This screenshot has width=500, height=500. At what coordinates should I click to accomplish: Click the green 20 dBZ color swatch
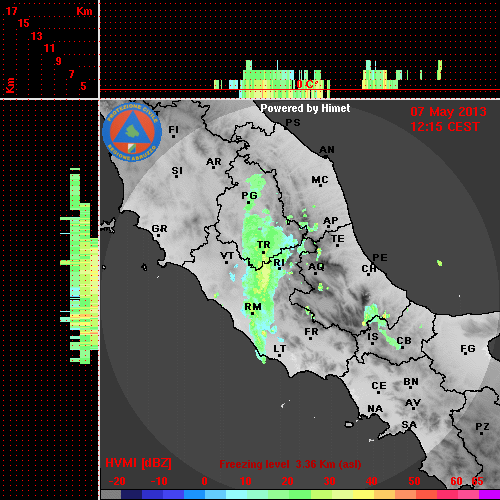click(x=279, y=494)
